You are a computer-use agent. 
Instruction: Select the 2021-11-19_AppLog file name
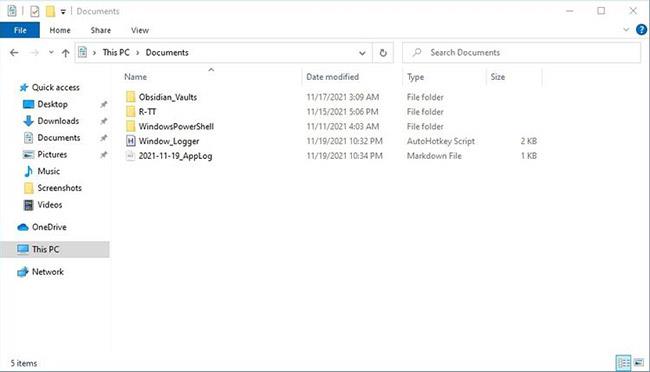click(x=175, y=156)
